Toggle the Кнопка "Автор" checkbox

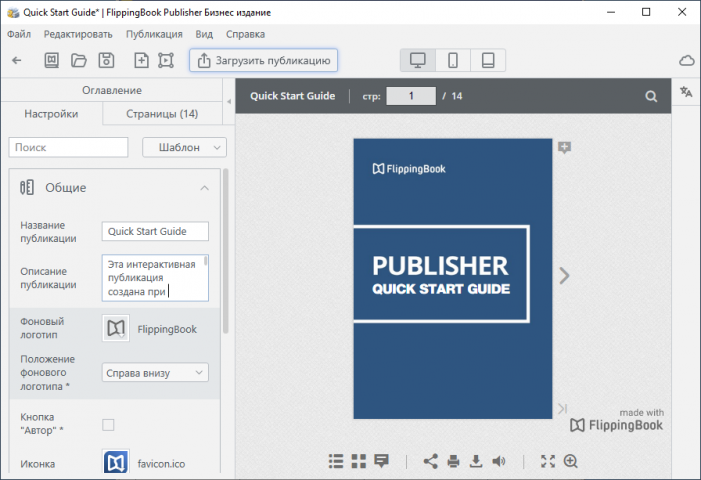[x=108, y=425]
